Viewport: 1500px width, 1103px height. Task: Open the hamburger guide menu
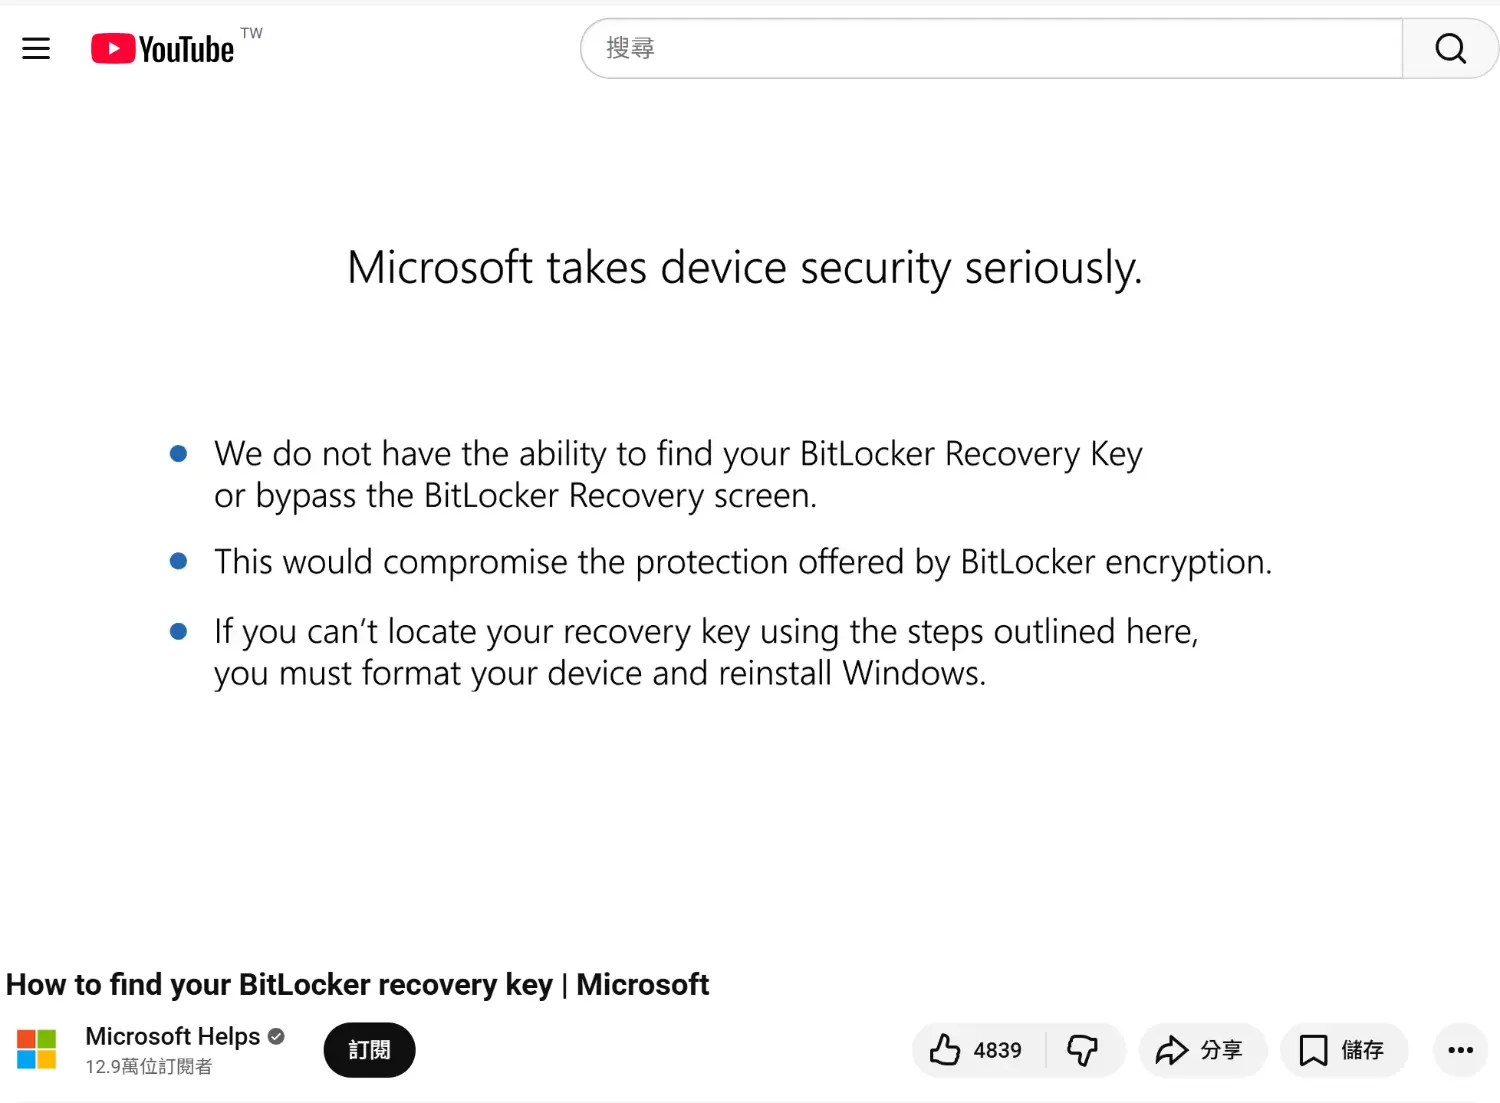[x=36, y=48]
